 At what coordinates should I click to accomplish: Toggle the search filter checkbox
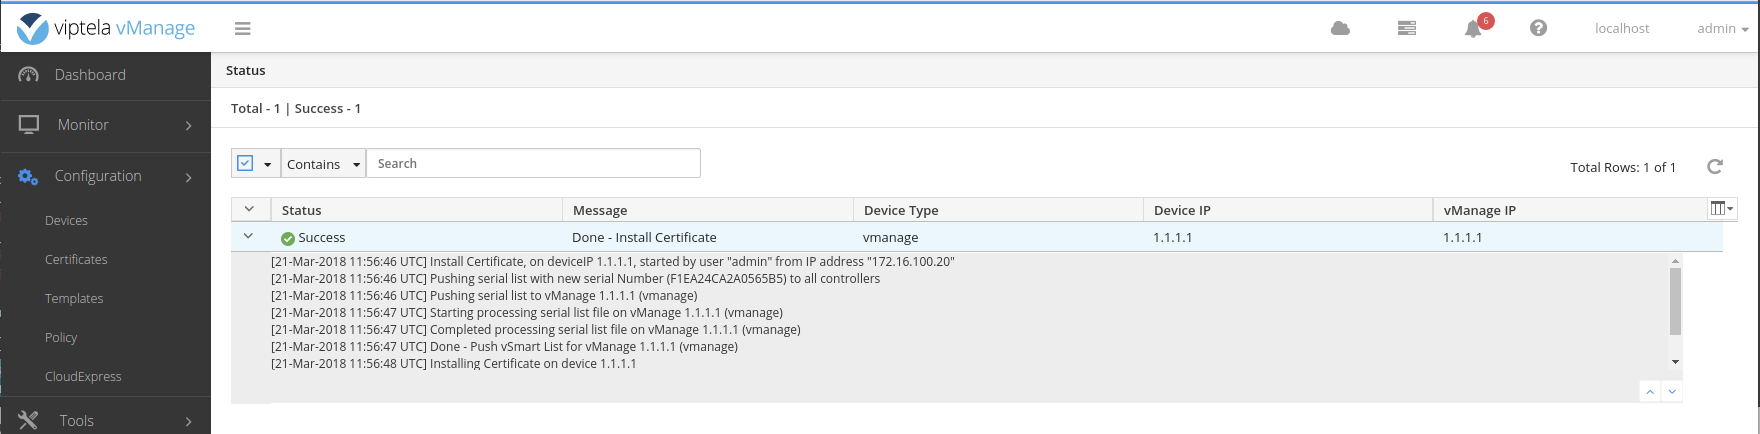pyautogui.click(x=245, y=163)
